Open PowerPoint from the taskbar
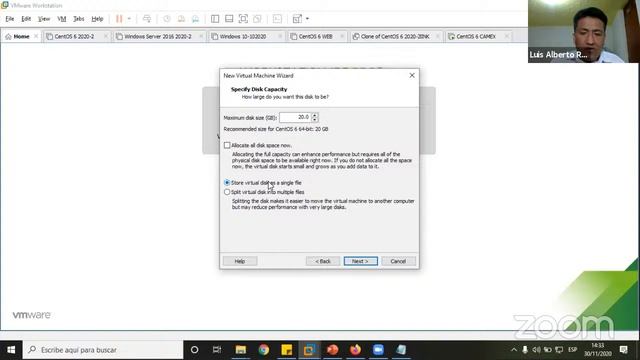This screenshot has width=640, height=360. 332,350
